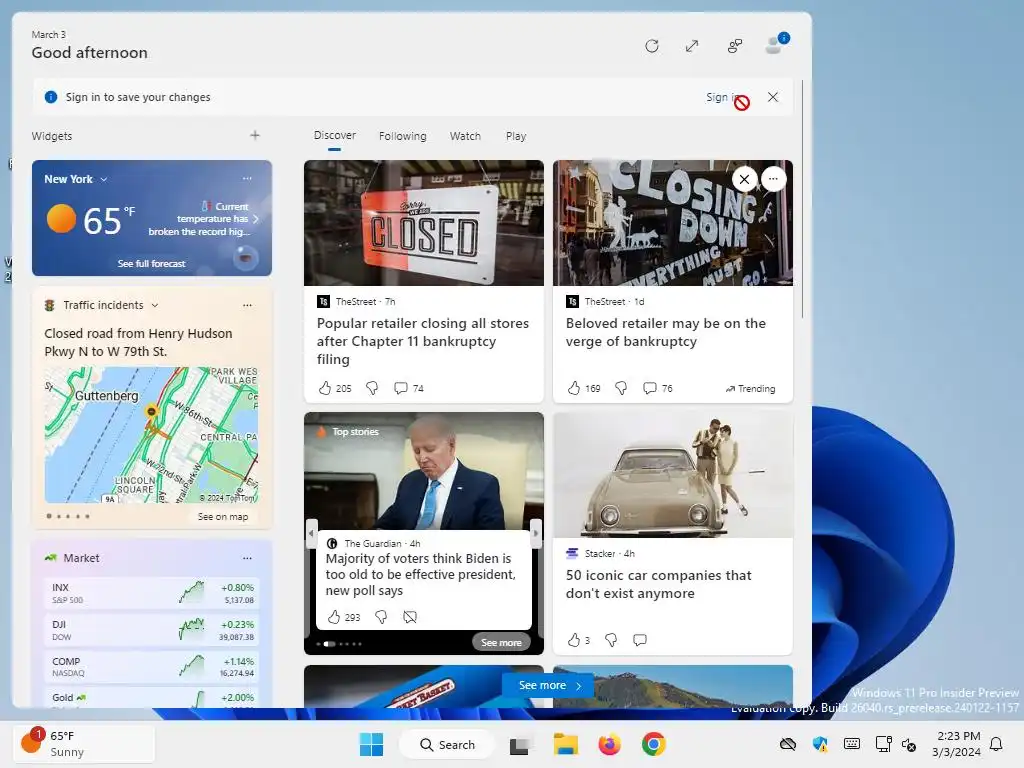Click the taskbar Search box
Viewport: 1024px width, 768px height.
pyautogui.click(x=447, y=744)
